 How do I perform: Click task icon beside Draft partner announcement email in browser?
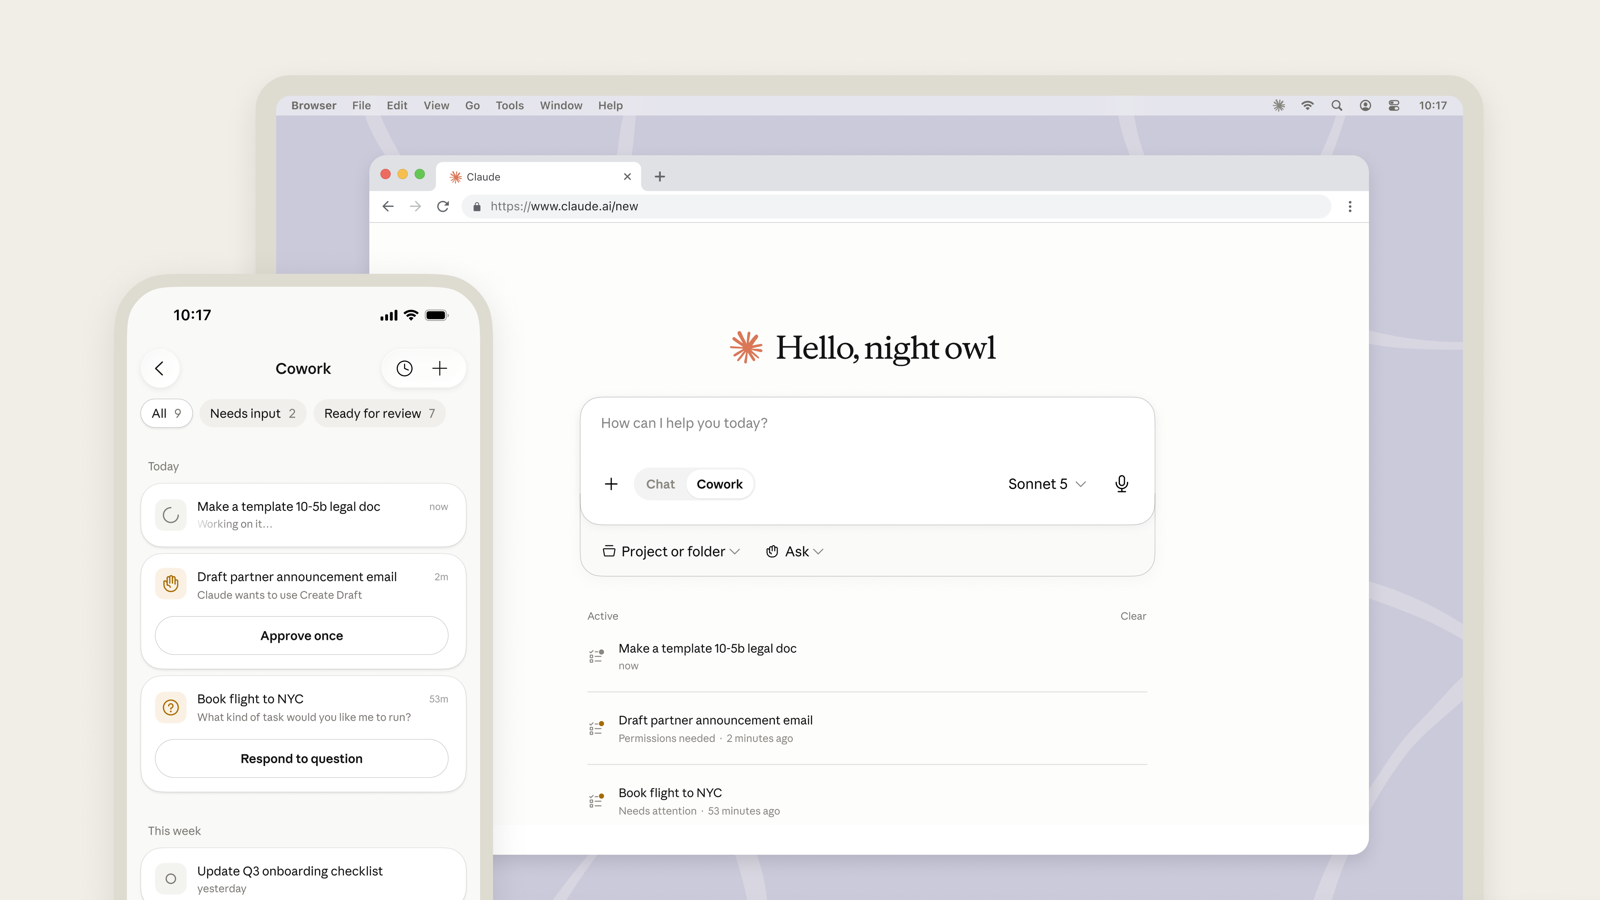596,728
